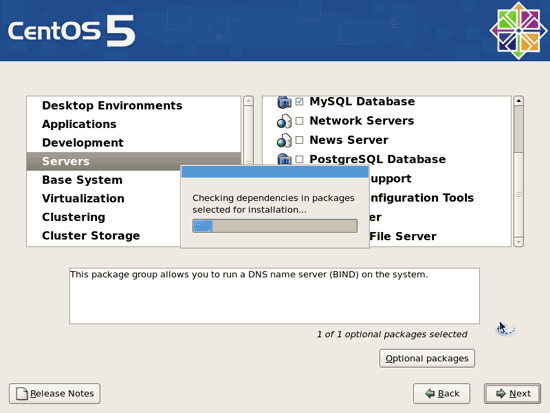Uncheck the MySQL Database checkbox
Viewport: 550px width, 413px height.
click(x=299, y=102)
